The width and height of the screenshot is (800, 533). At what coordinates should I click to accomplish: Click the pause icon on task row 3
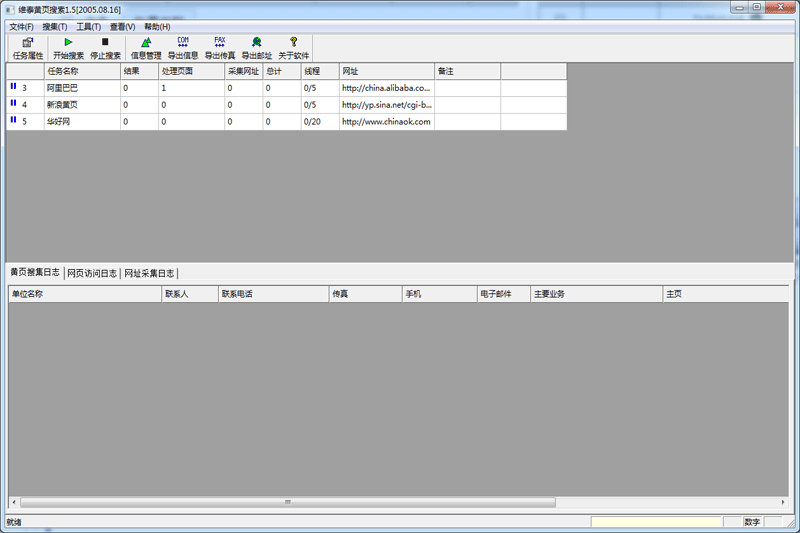coord(13,87)
